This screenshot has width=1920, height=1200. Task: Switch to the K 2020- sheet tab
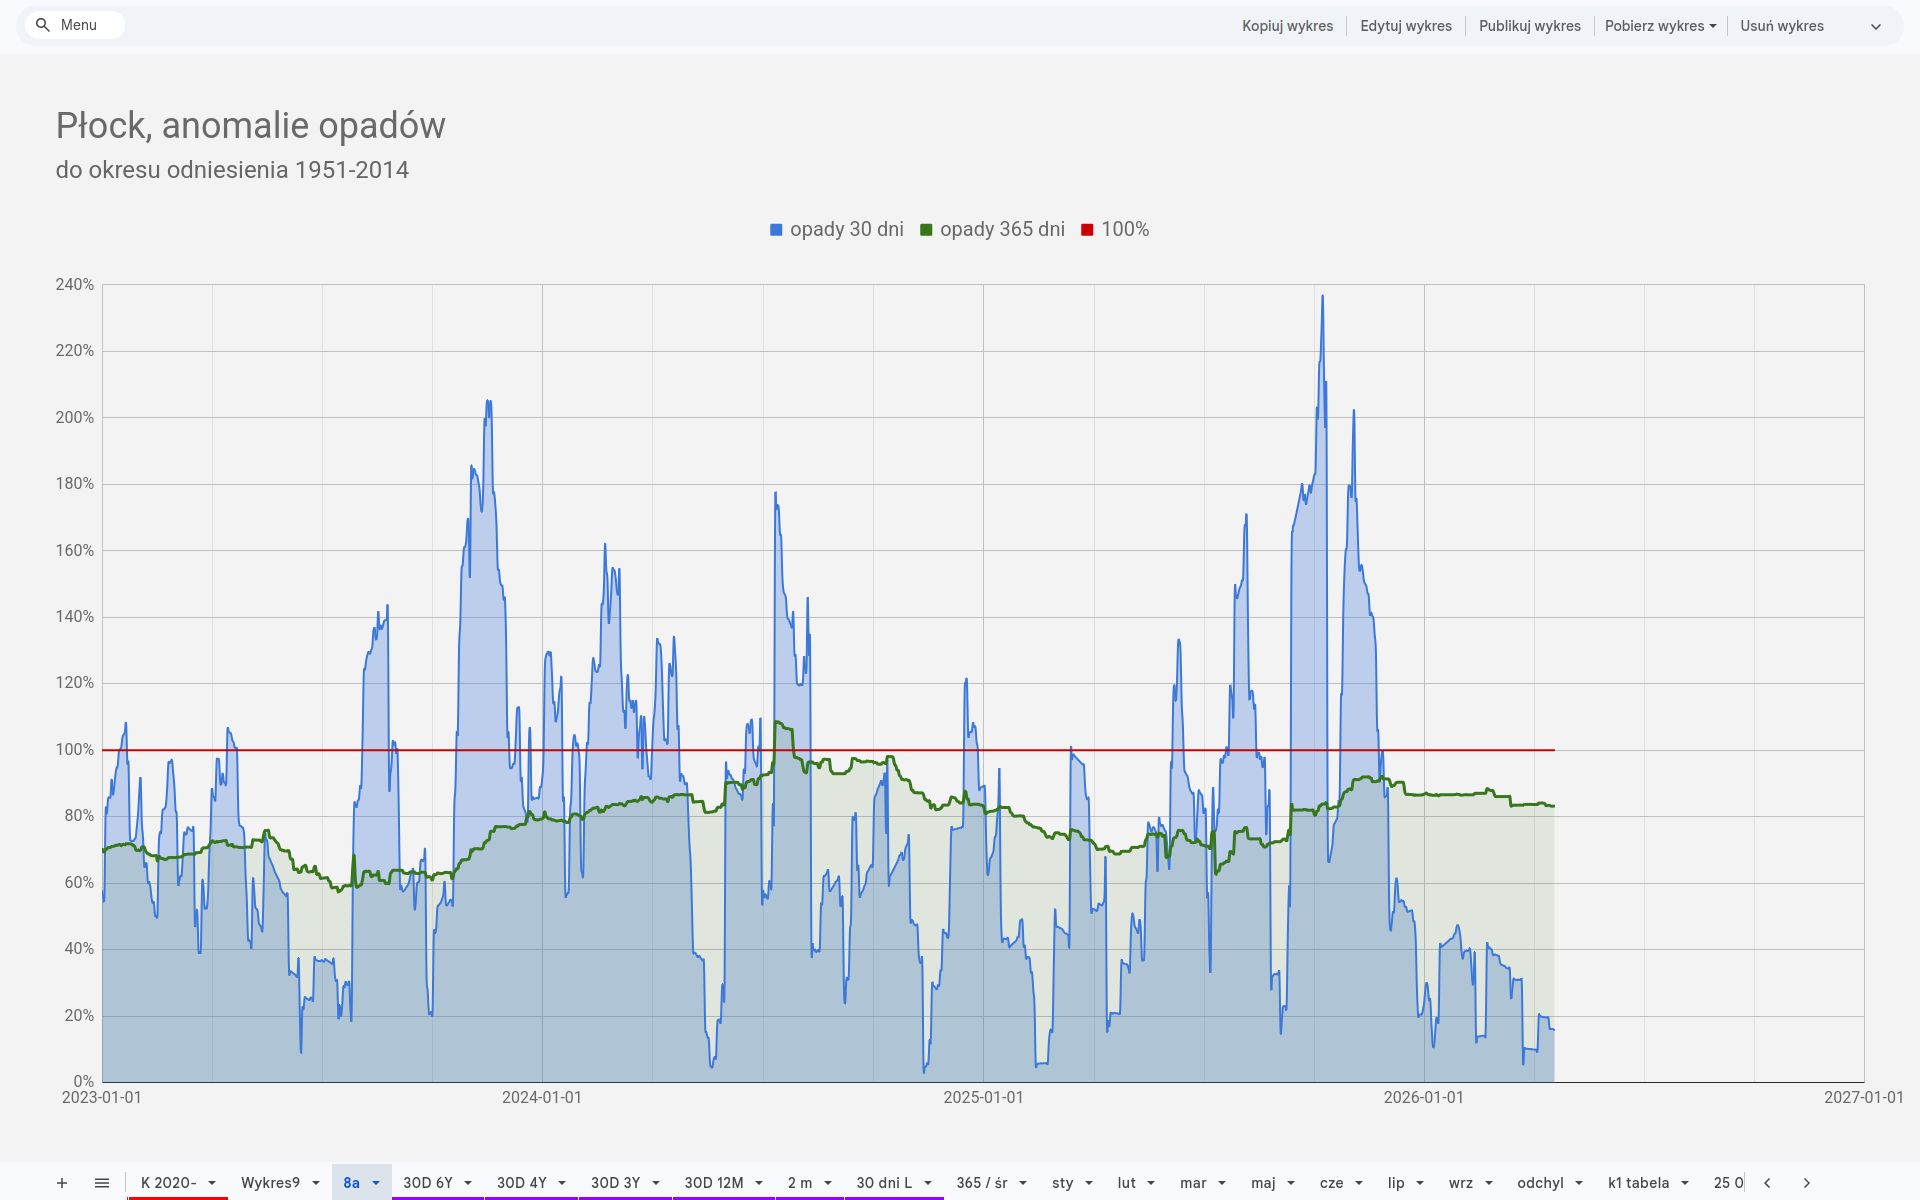click(x=168, y=1183)
